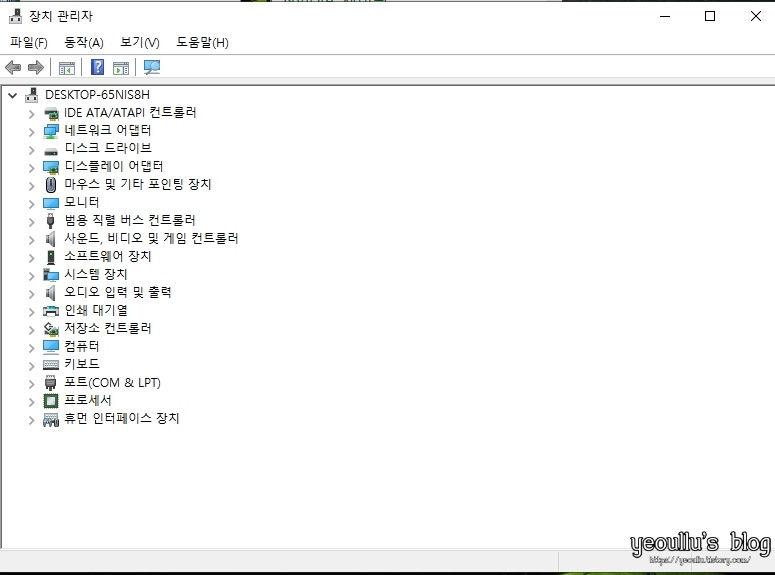Screen dimensions: 775x575
Task: Maximize the 장치 관리자 window
Action: click(x=710, y=16)
